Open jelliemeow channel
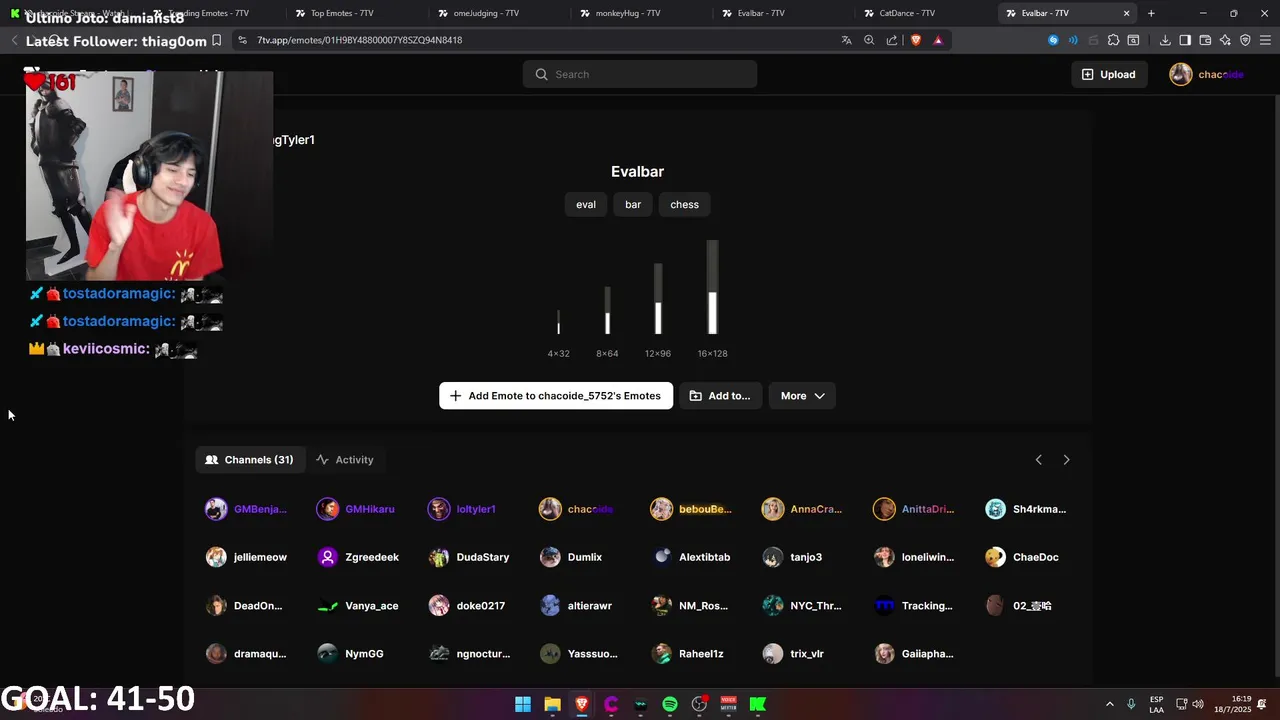The image size is (1280, 720). click(x=247, y=557)
